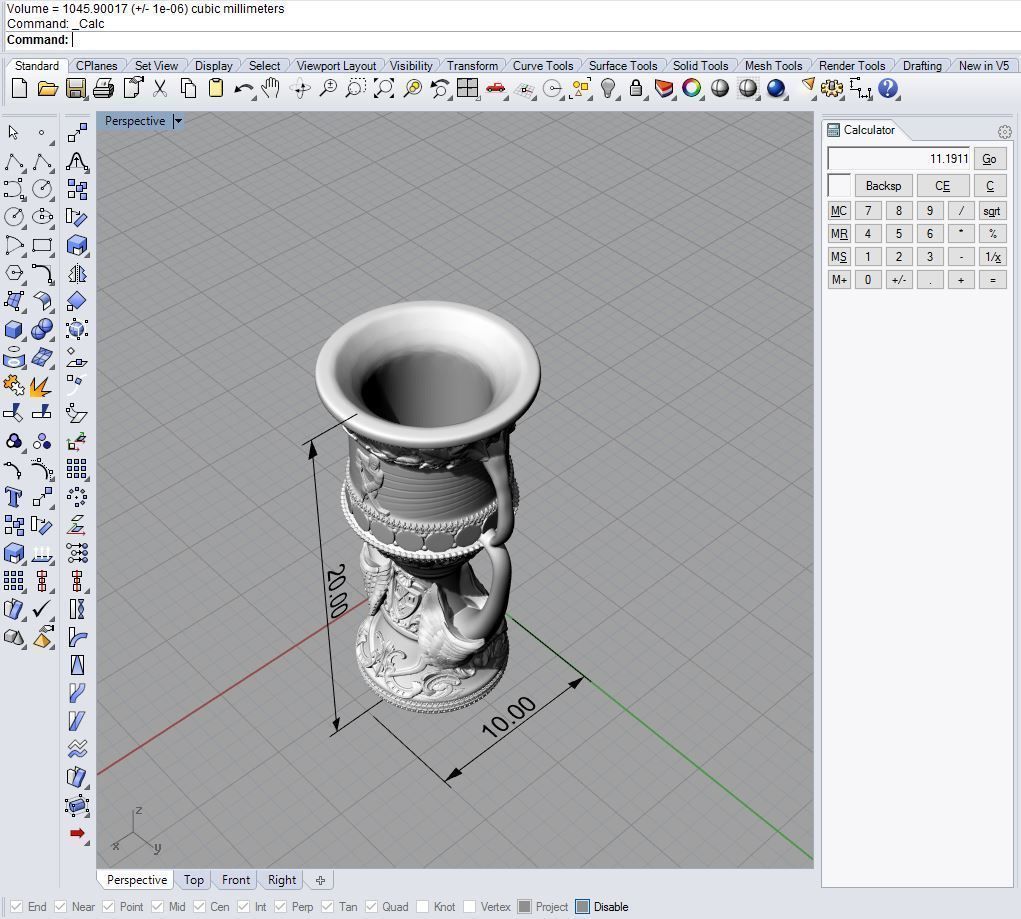Click the New file icon
Viewport: 1021px width, 919px height.
click(20, 88)
